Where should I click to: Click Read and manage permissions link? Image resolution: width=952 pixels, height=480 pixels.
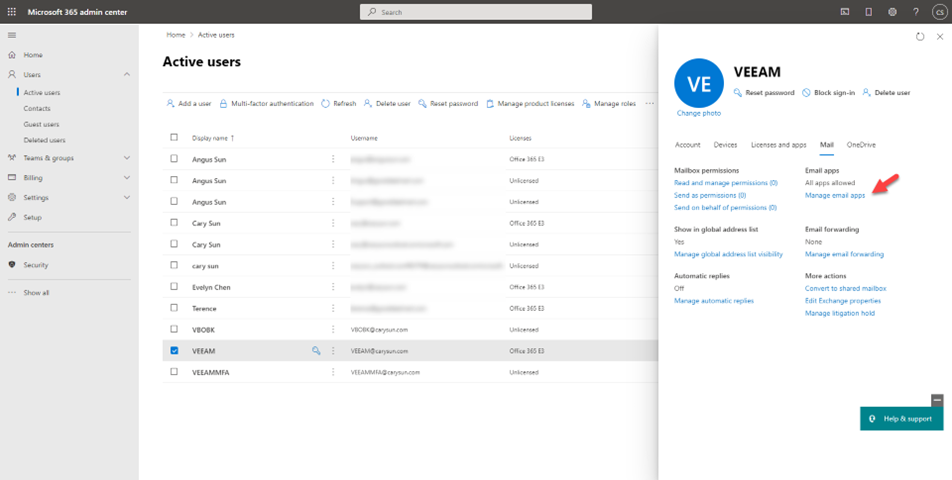[726, 183]
